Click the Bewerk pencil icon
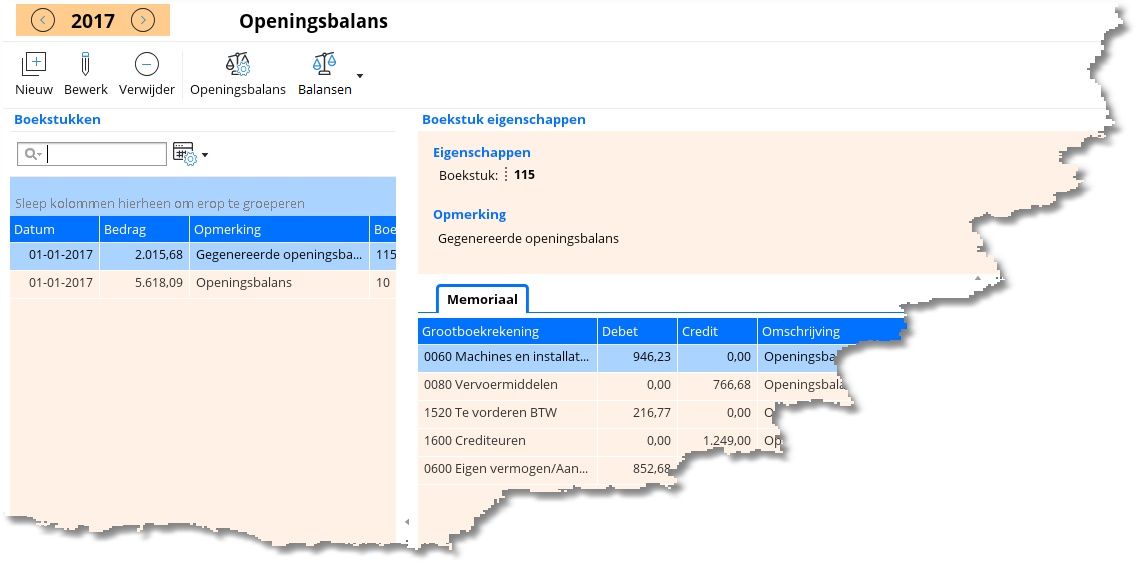1137x571 pixels. coord(85,65)
